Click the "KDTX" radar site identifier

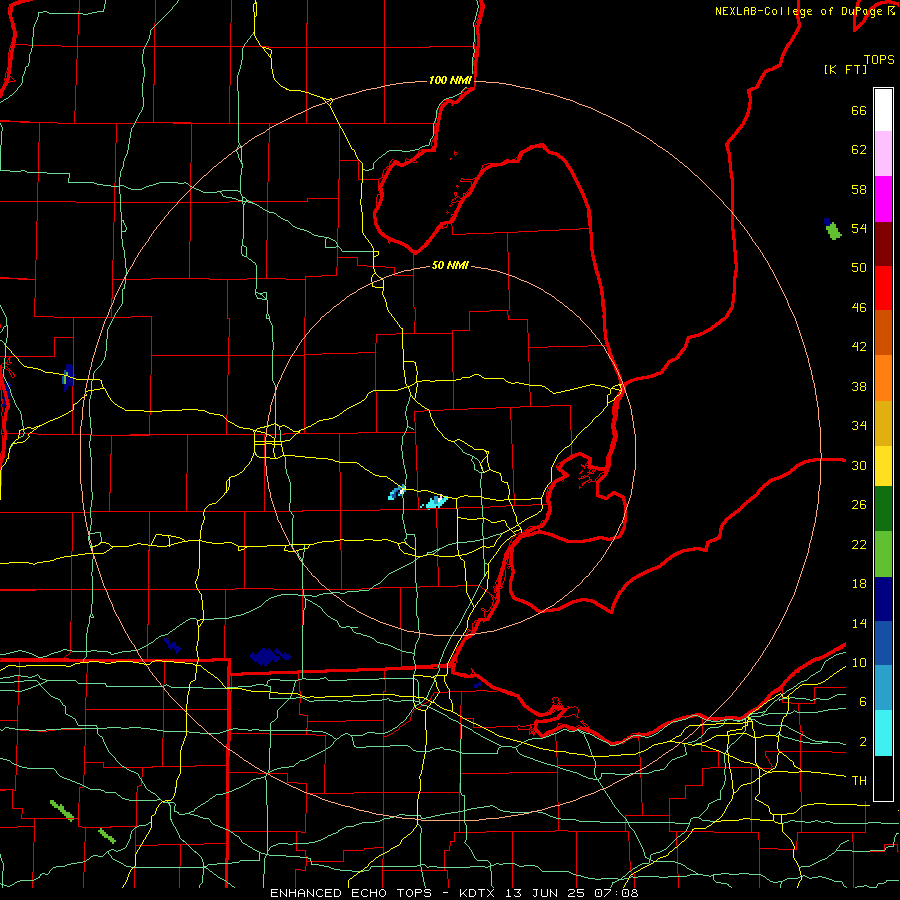click(479, 893)
